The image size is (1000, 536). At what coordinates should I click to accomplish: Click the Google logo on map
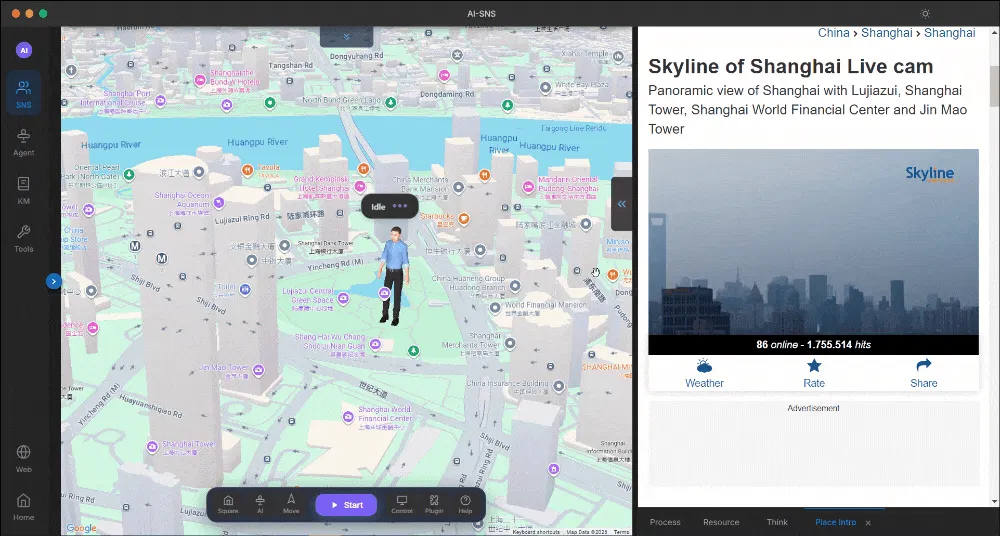(82, 528)
